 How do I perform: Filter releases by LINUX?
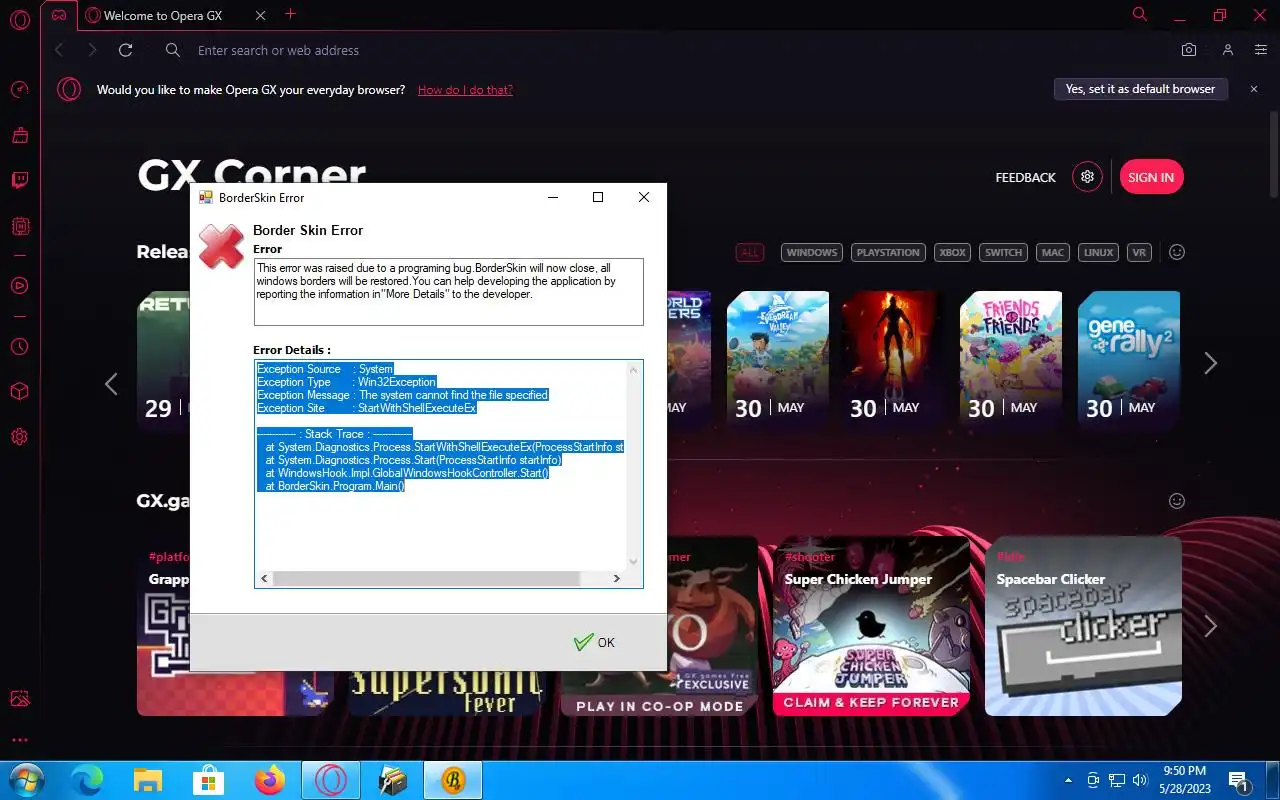tap(1099, 252)
